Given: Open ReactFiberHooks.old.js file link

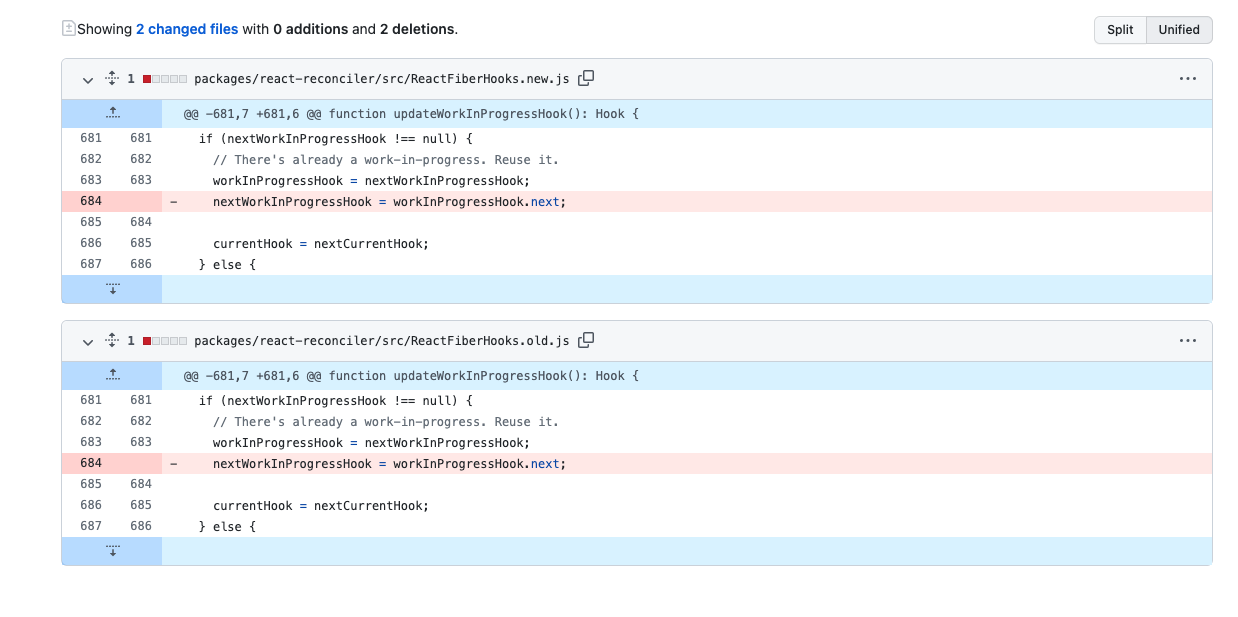Looking at the screenshot, I should click(x=381, y=341).
